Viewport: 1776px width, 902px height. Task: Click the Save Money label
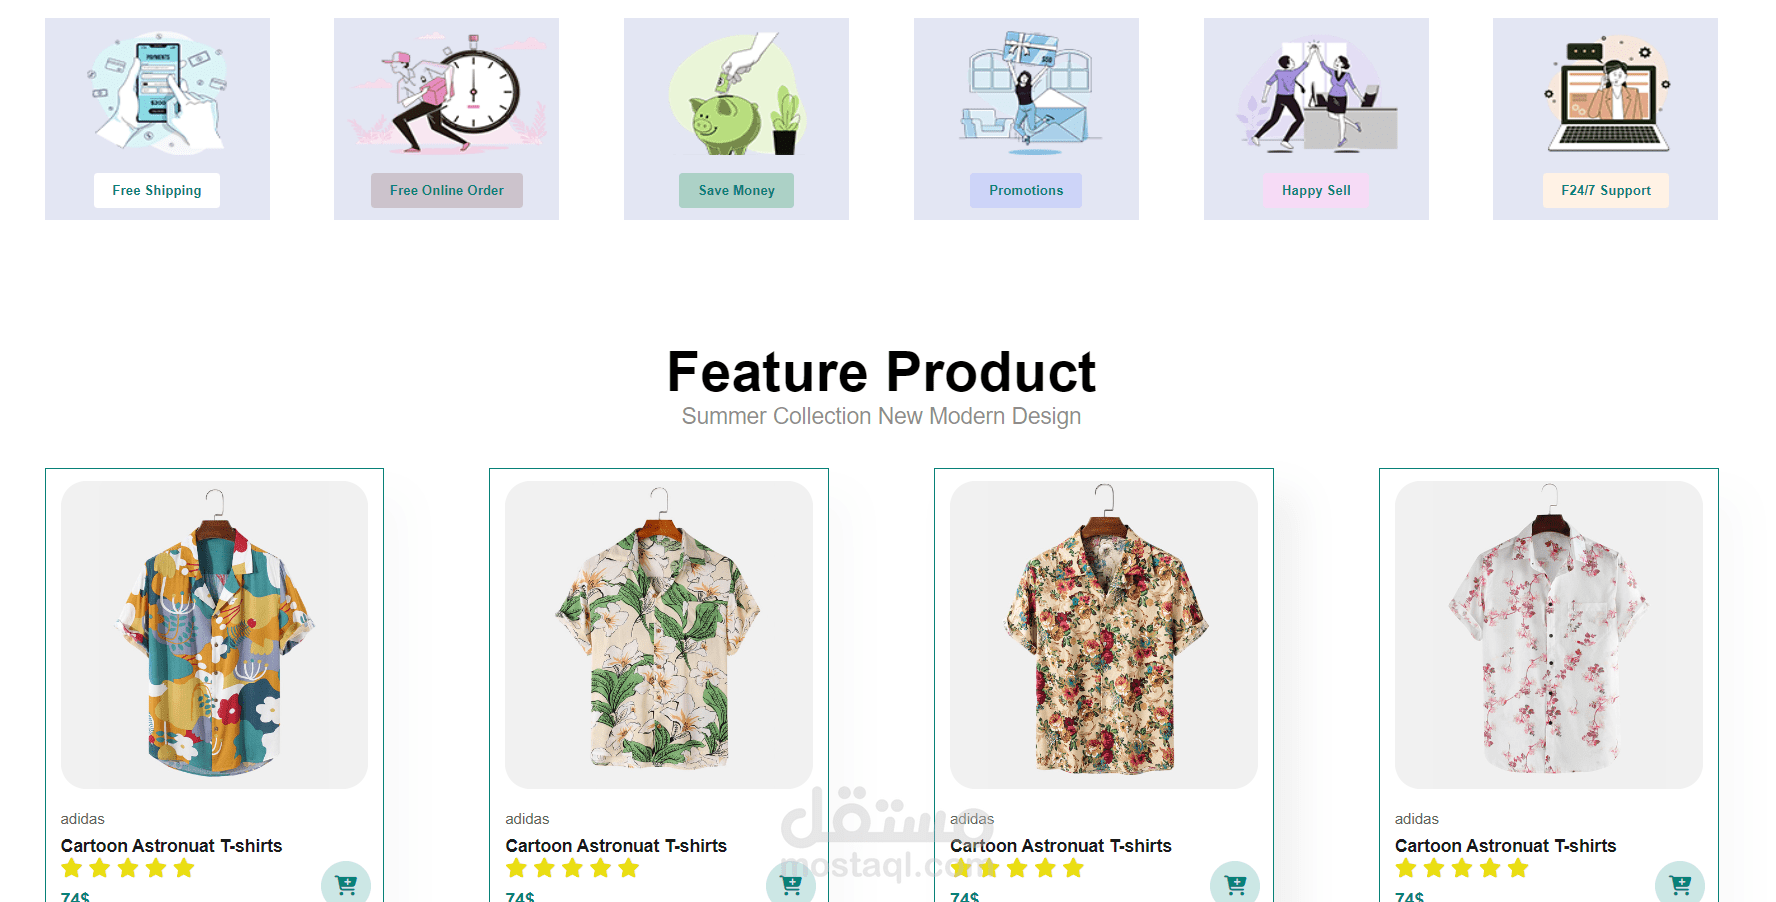pos(737,190)
